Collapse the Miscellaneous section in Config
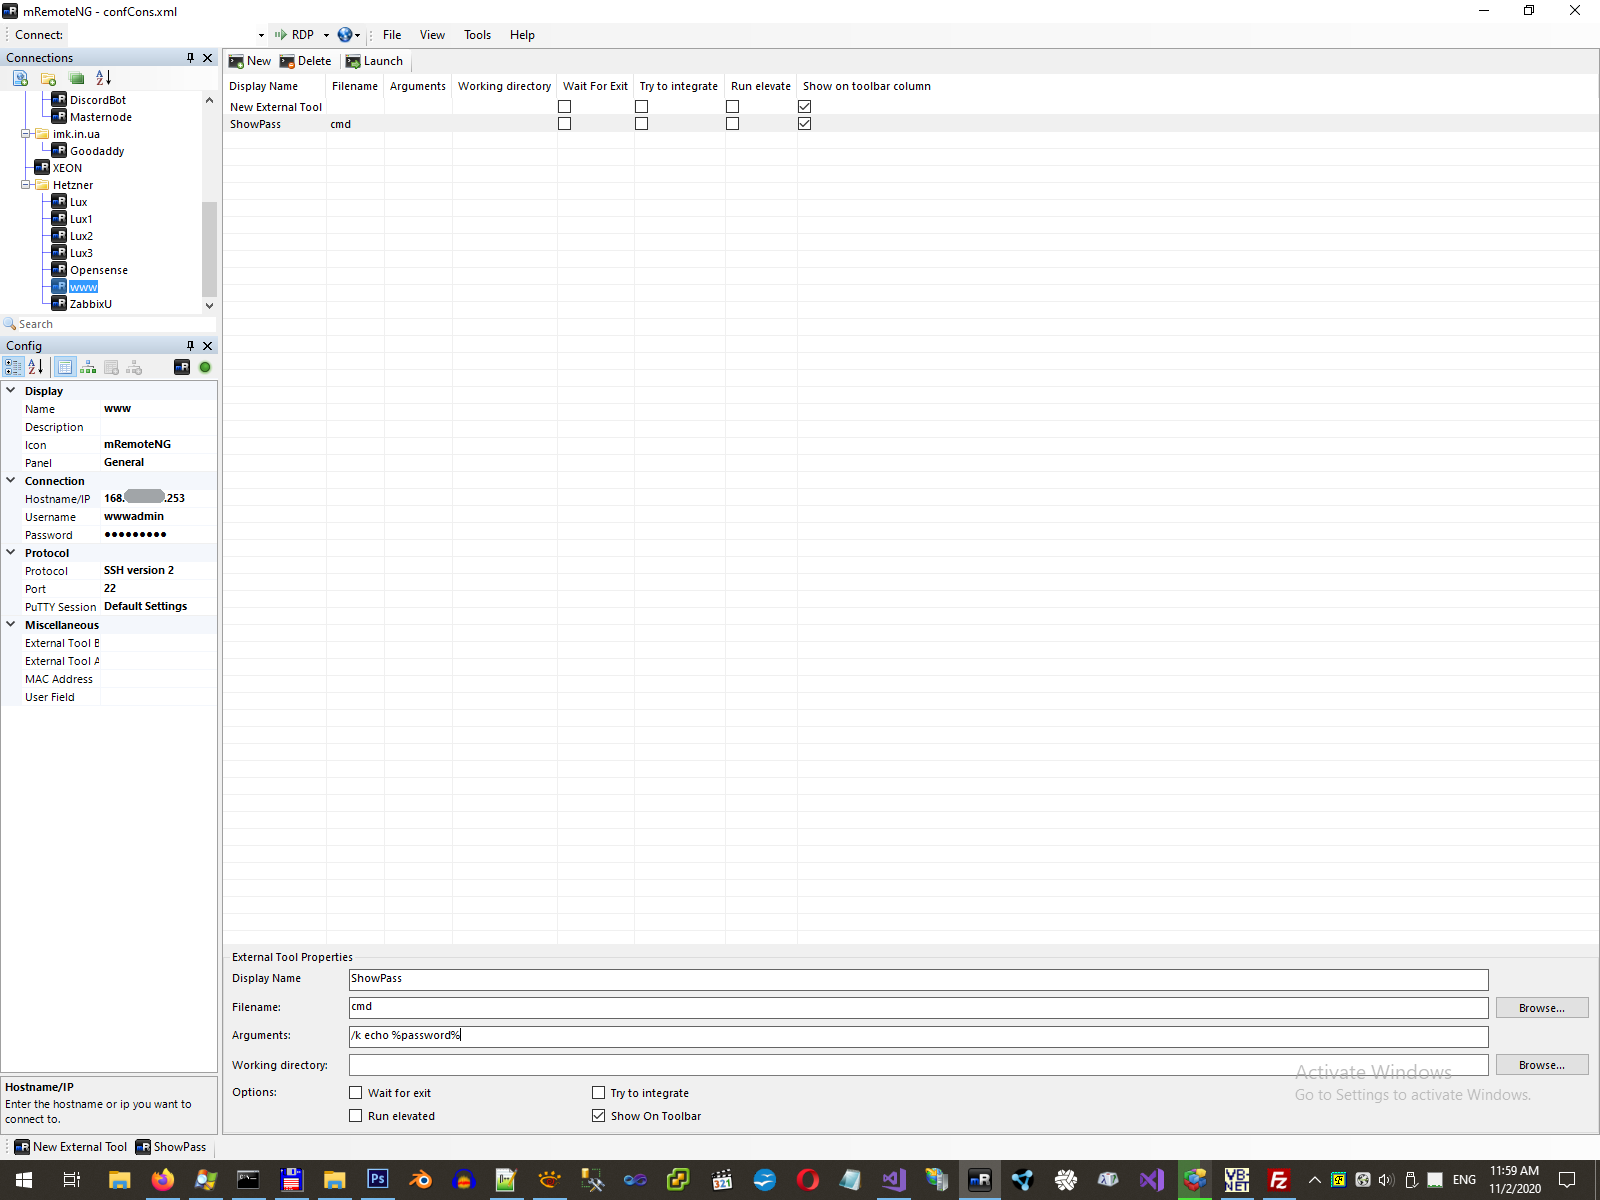The image size is (1600, 1200). click(x=11, y=625)
